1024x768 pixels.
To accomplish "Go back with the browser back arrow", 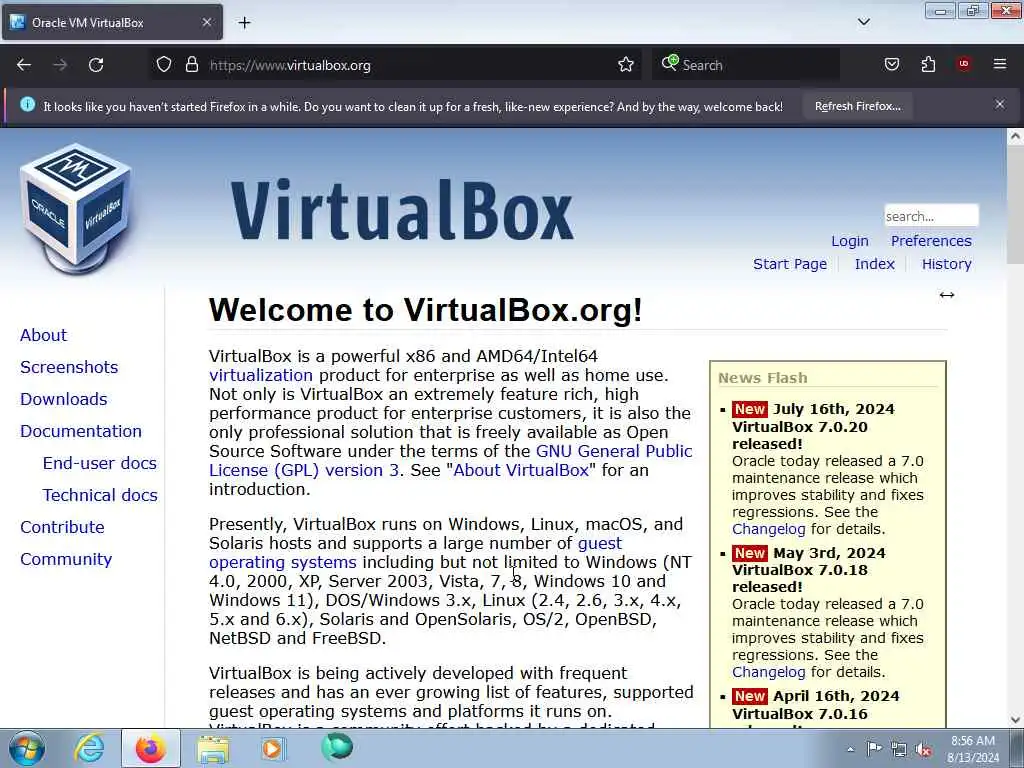I will (24, 65).
